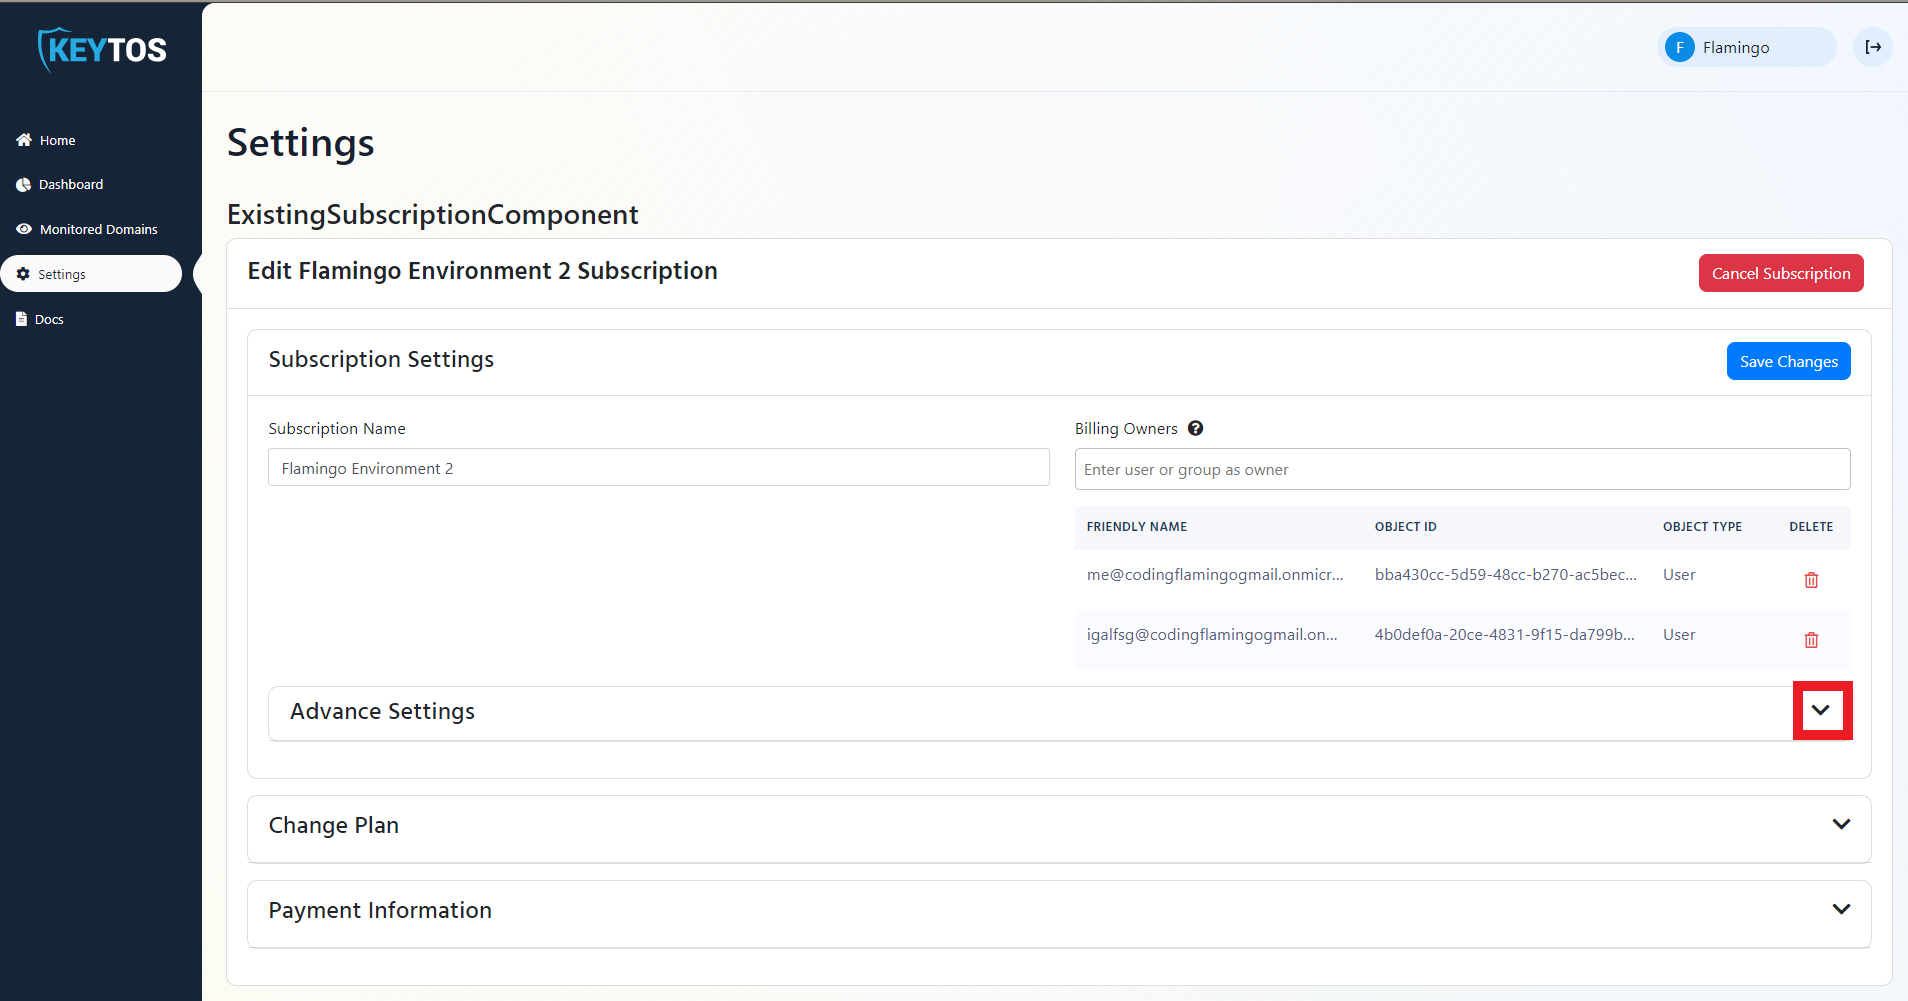Click the Settings gear icon

23,274
